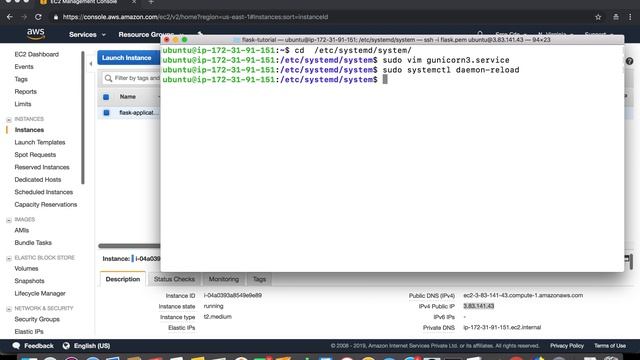Switch to the Tags tab
Screen dimensions: 640x360
[x=259, y=279]
